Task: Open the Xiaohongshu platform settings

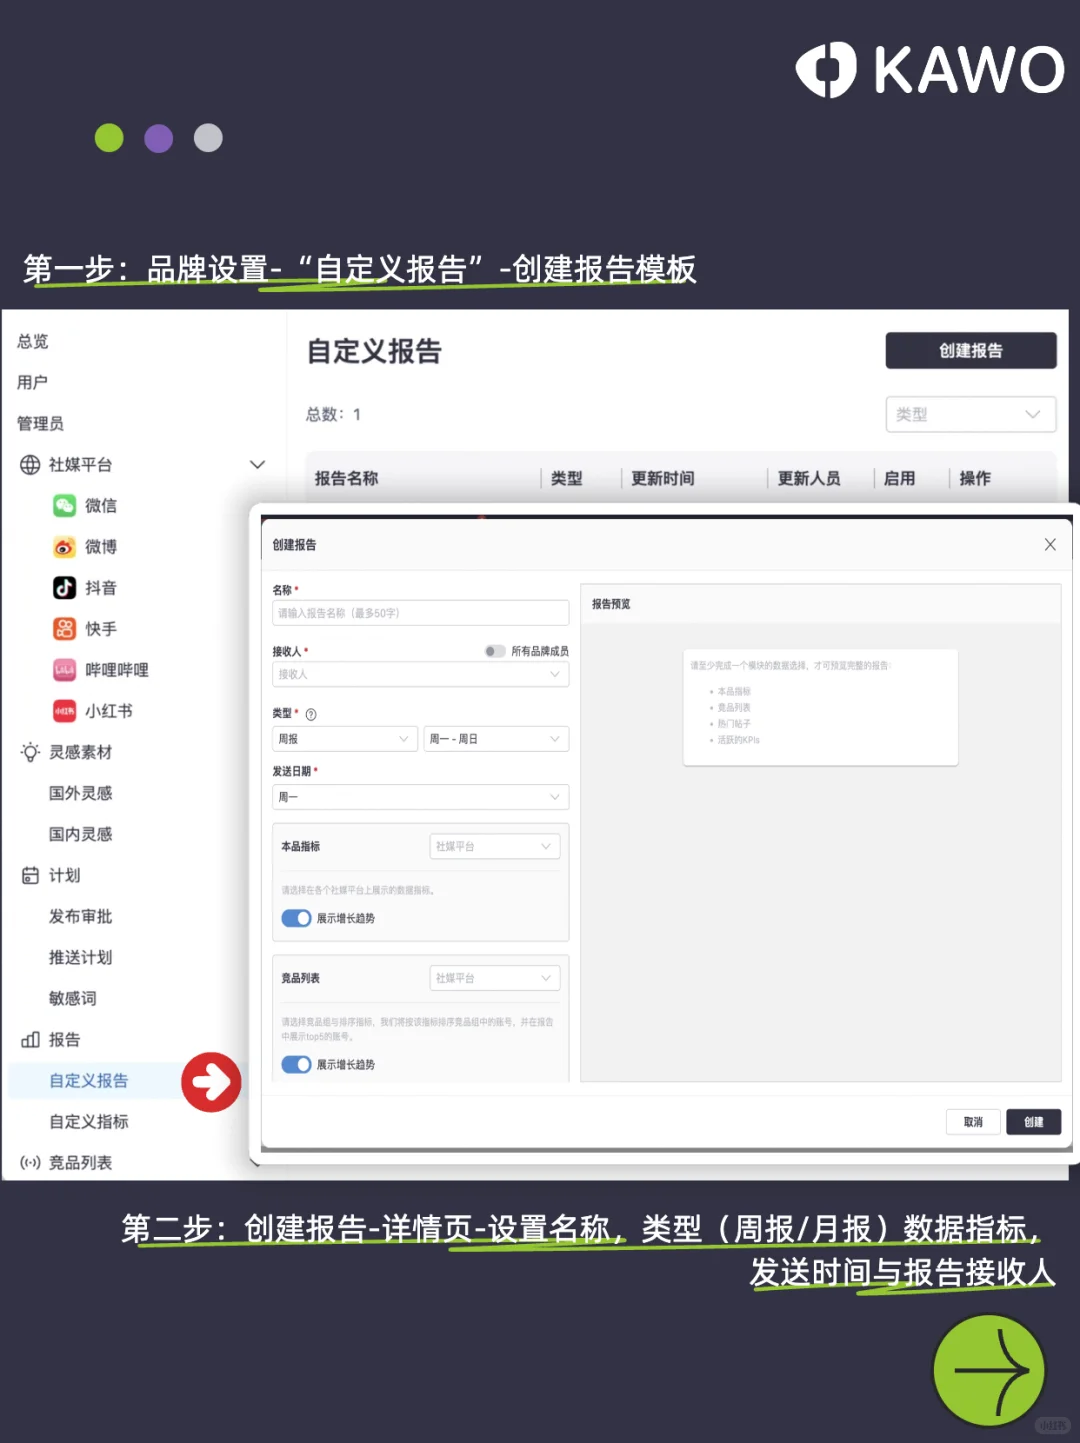Action: pos(63,710)
